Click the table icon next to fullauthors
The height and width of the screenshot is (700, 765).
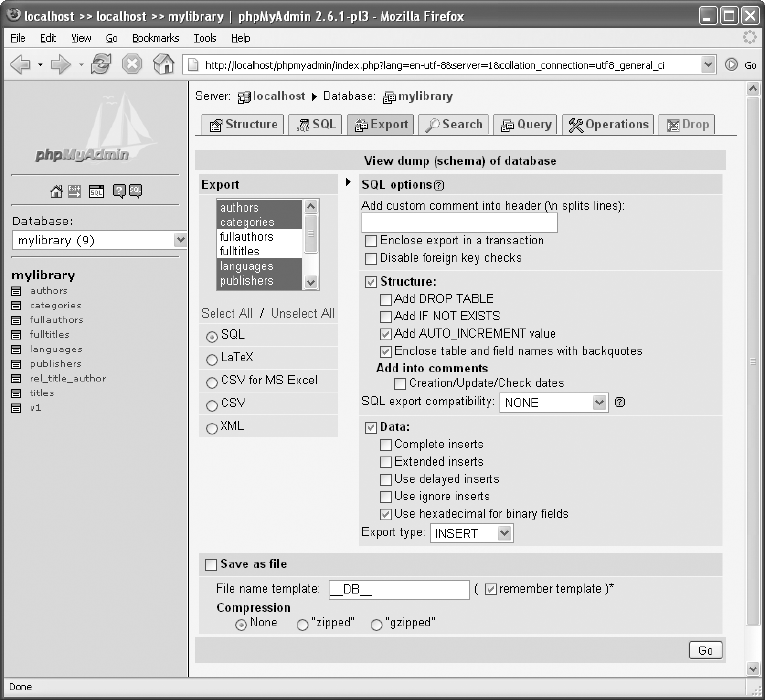click(16, 320)
